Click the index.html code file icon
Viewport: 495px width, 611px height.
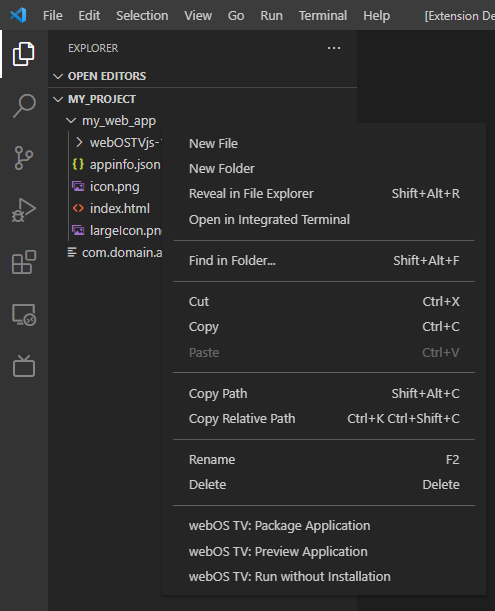pyautogui.click(x=78, y=208)
